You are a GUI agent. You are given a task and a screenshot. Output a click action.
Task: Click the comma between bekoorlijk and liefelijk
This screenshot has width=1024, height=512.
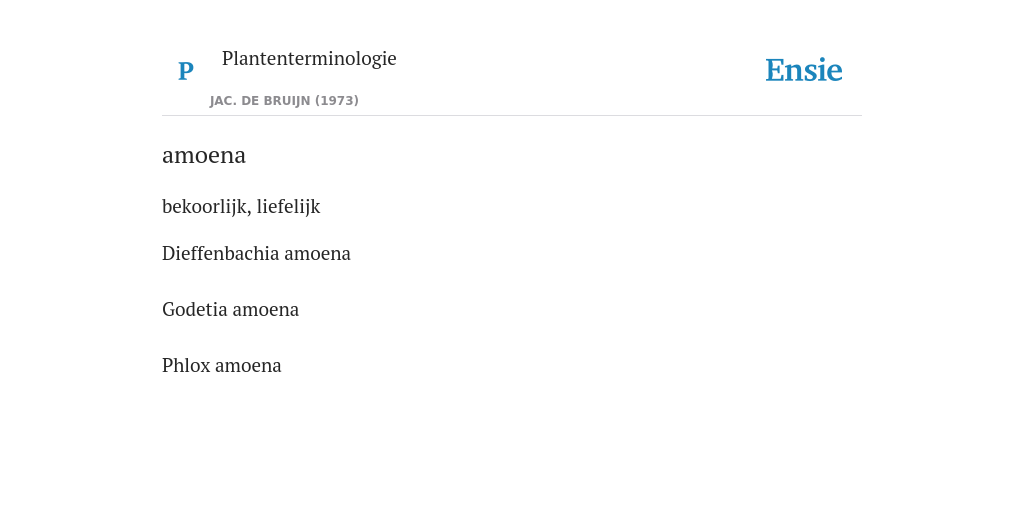(x=249, y=212)
